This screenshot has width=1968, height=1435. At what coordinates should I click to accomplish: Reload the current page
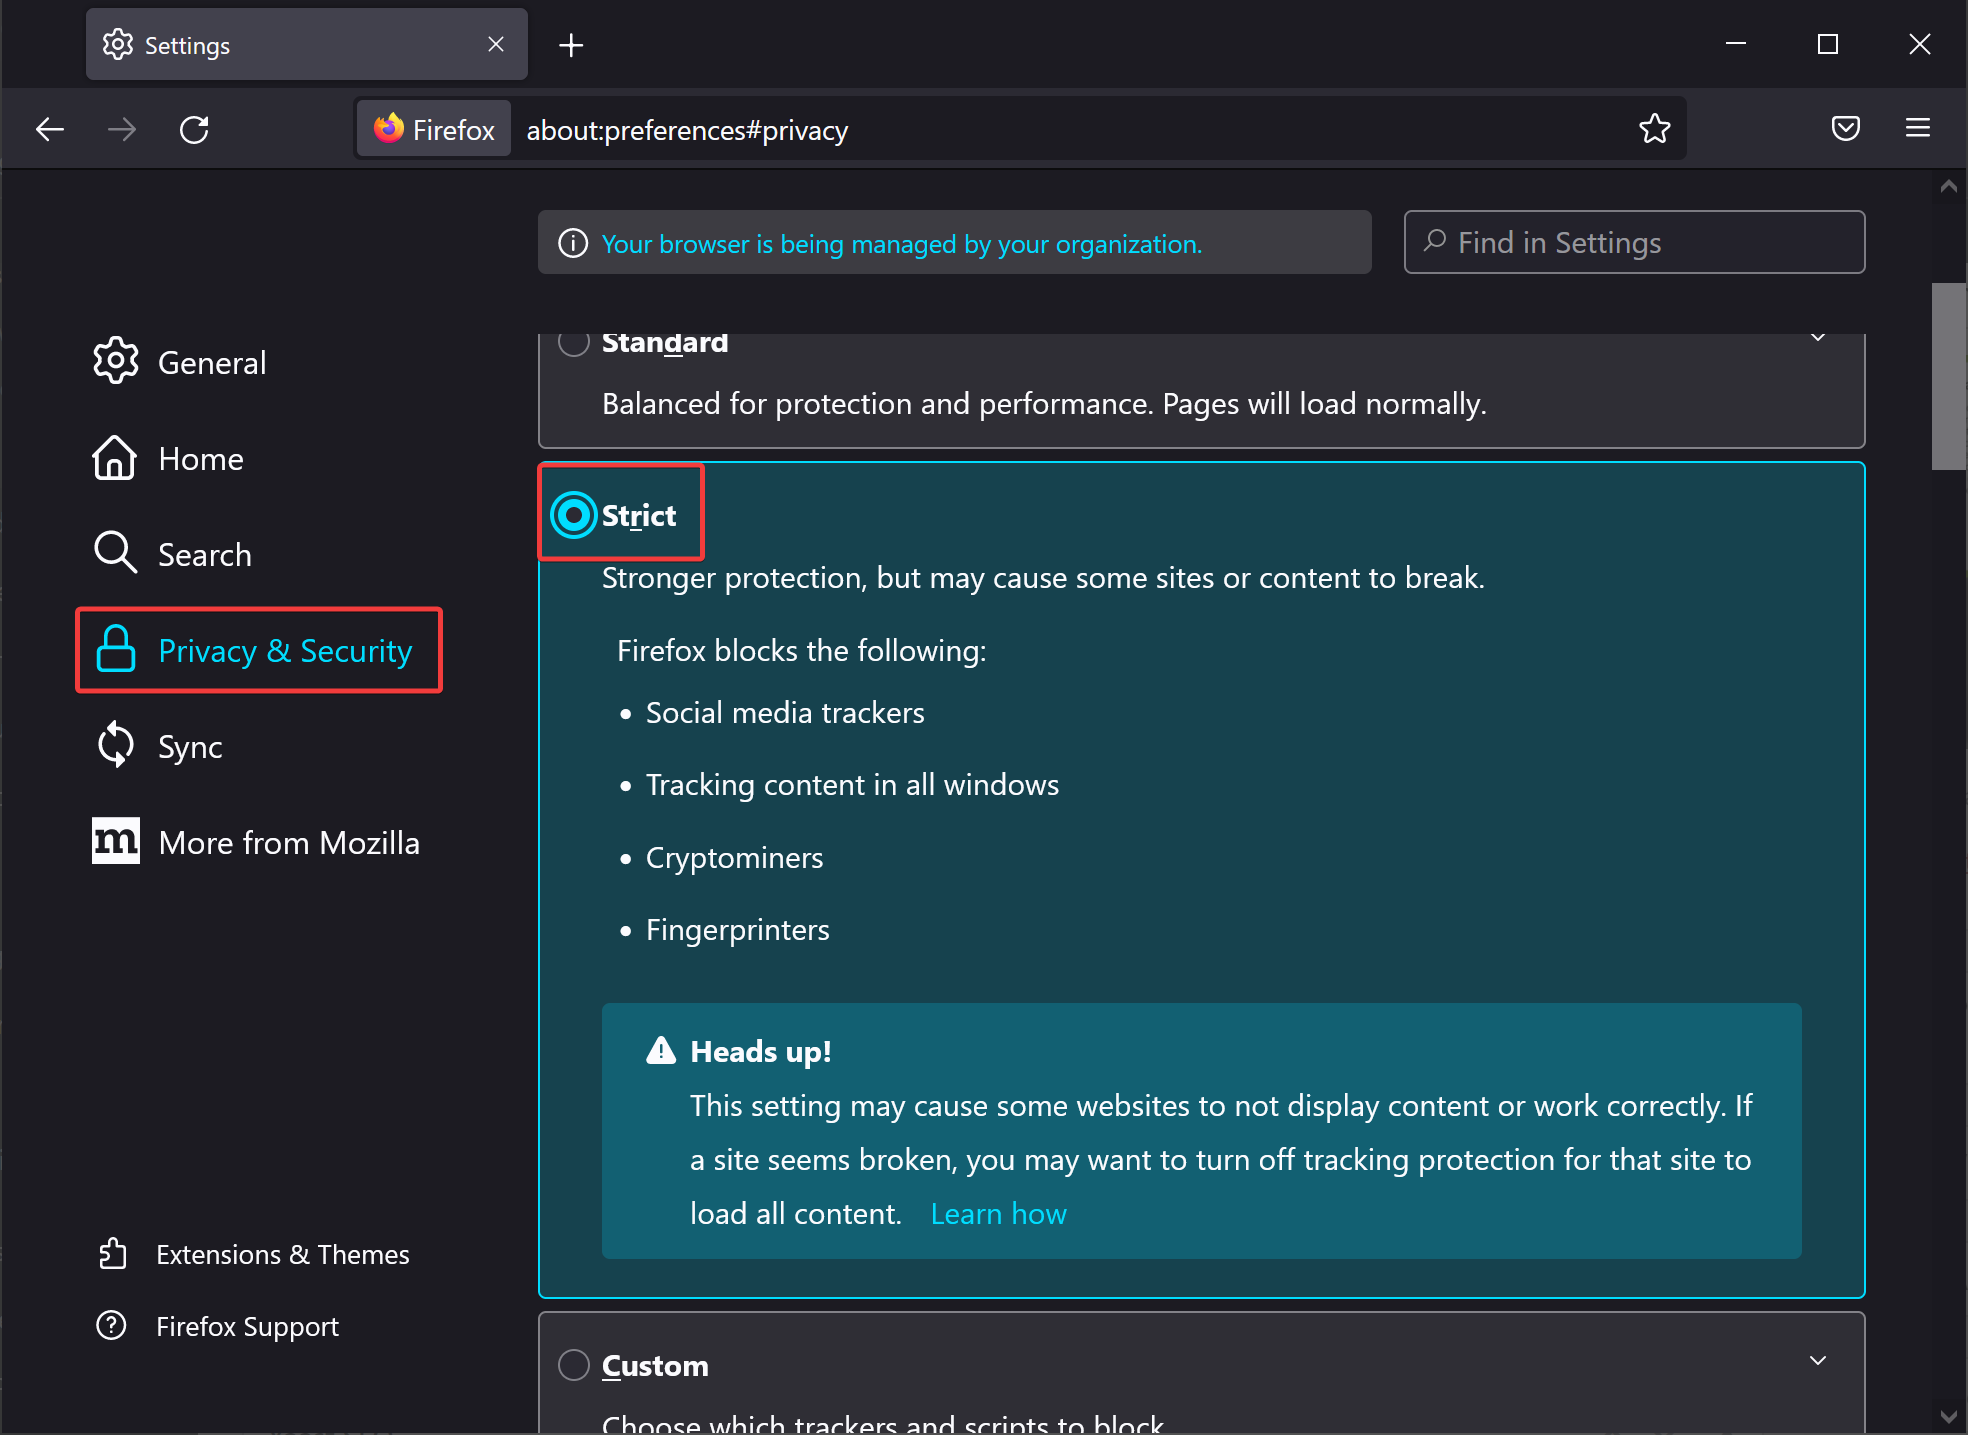click(194, 129)
